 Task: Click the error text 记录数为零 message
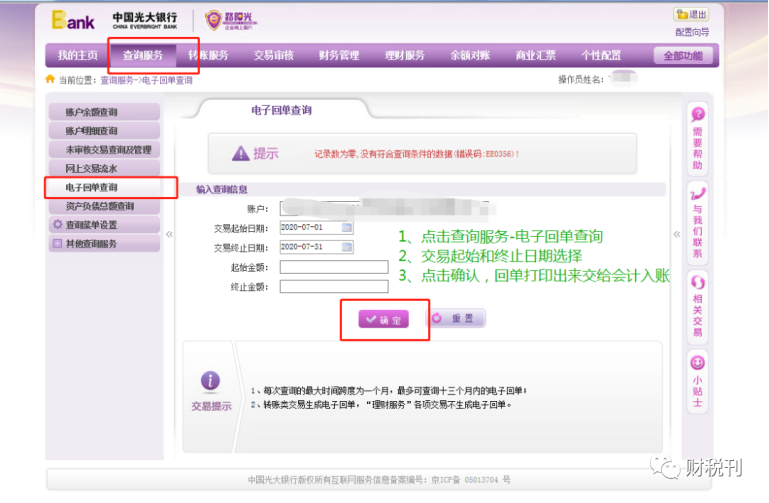click(x=416, y=154)
